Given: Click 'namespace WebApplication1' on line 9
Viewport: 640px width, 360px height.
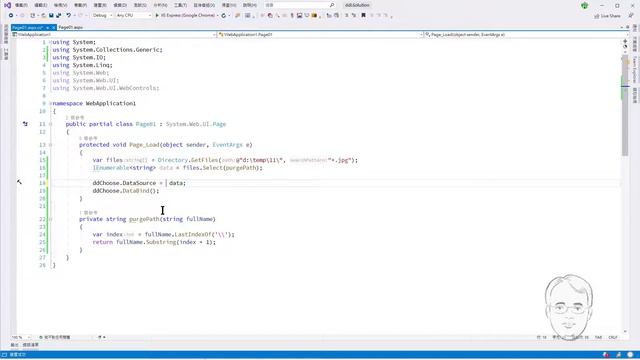Looking at the screenshot, I should (x=94, y=103).
